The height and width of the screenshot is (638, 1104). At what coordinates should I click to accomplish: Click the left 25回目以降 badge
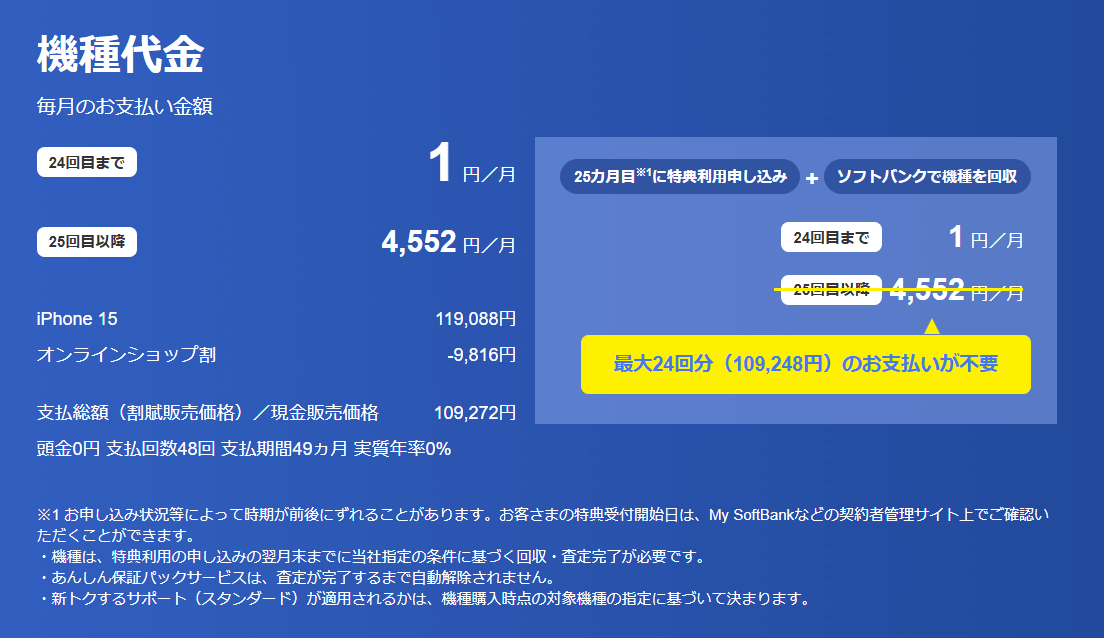pos(87,242)
